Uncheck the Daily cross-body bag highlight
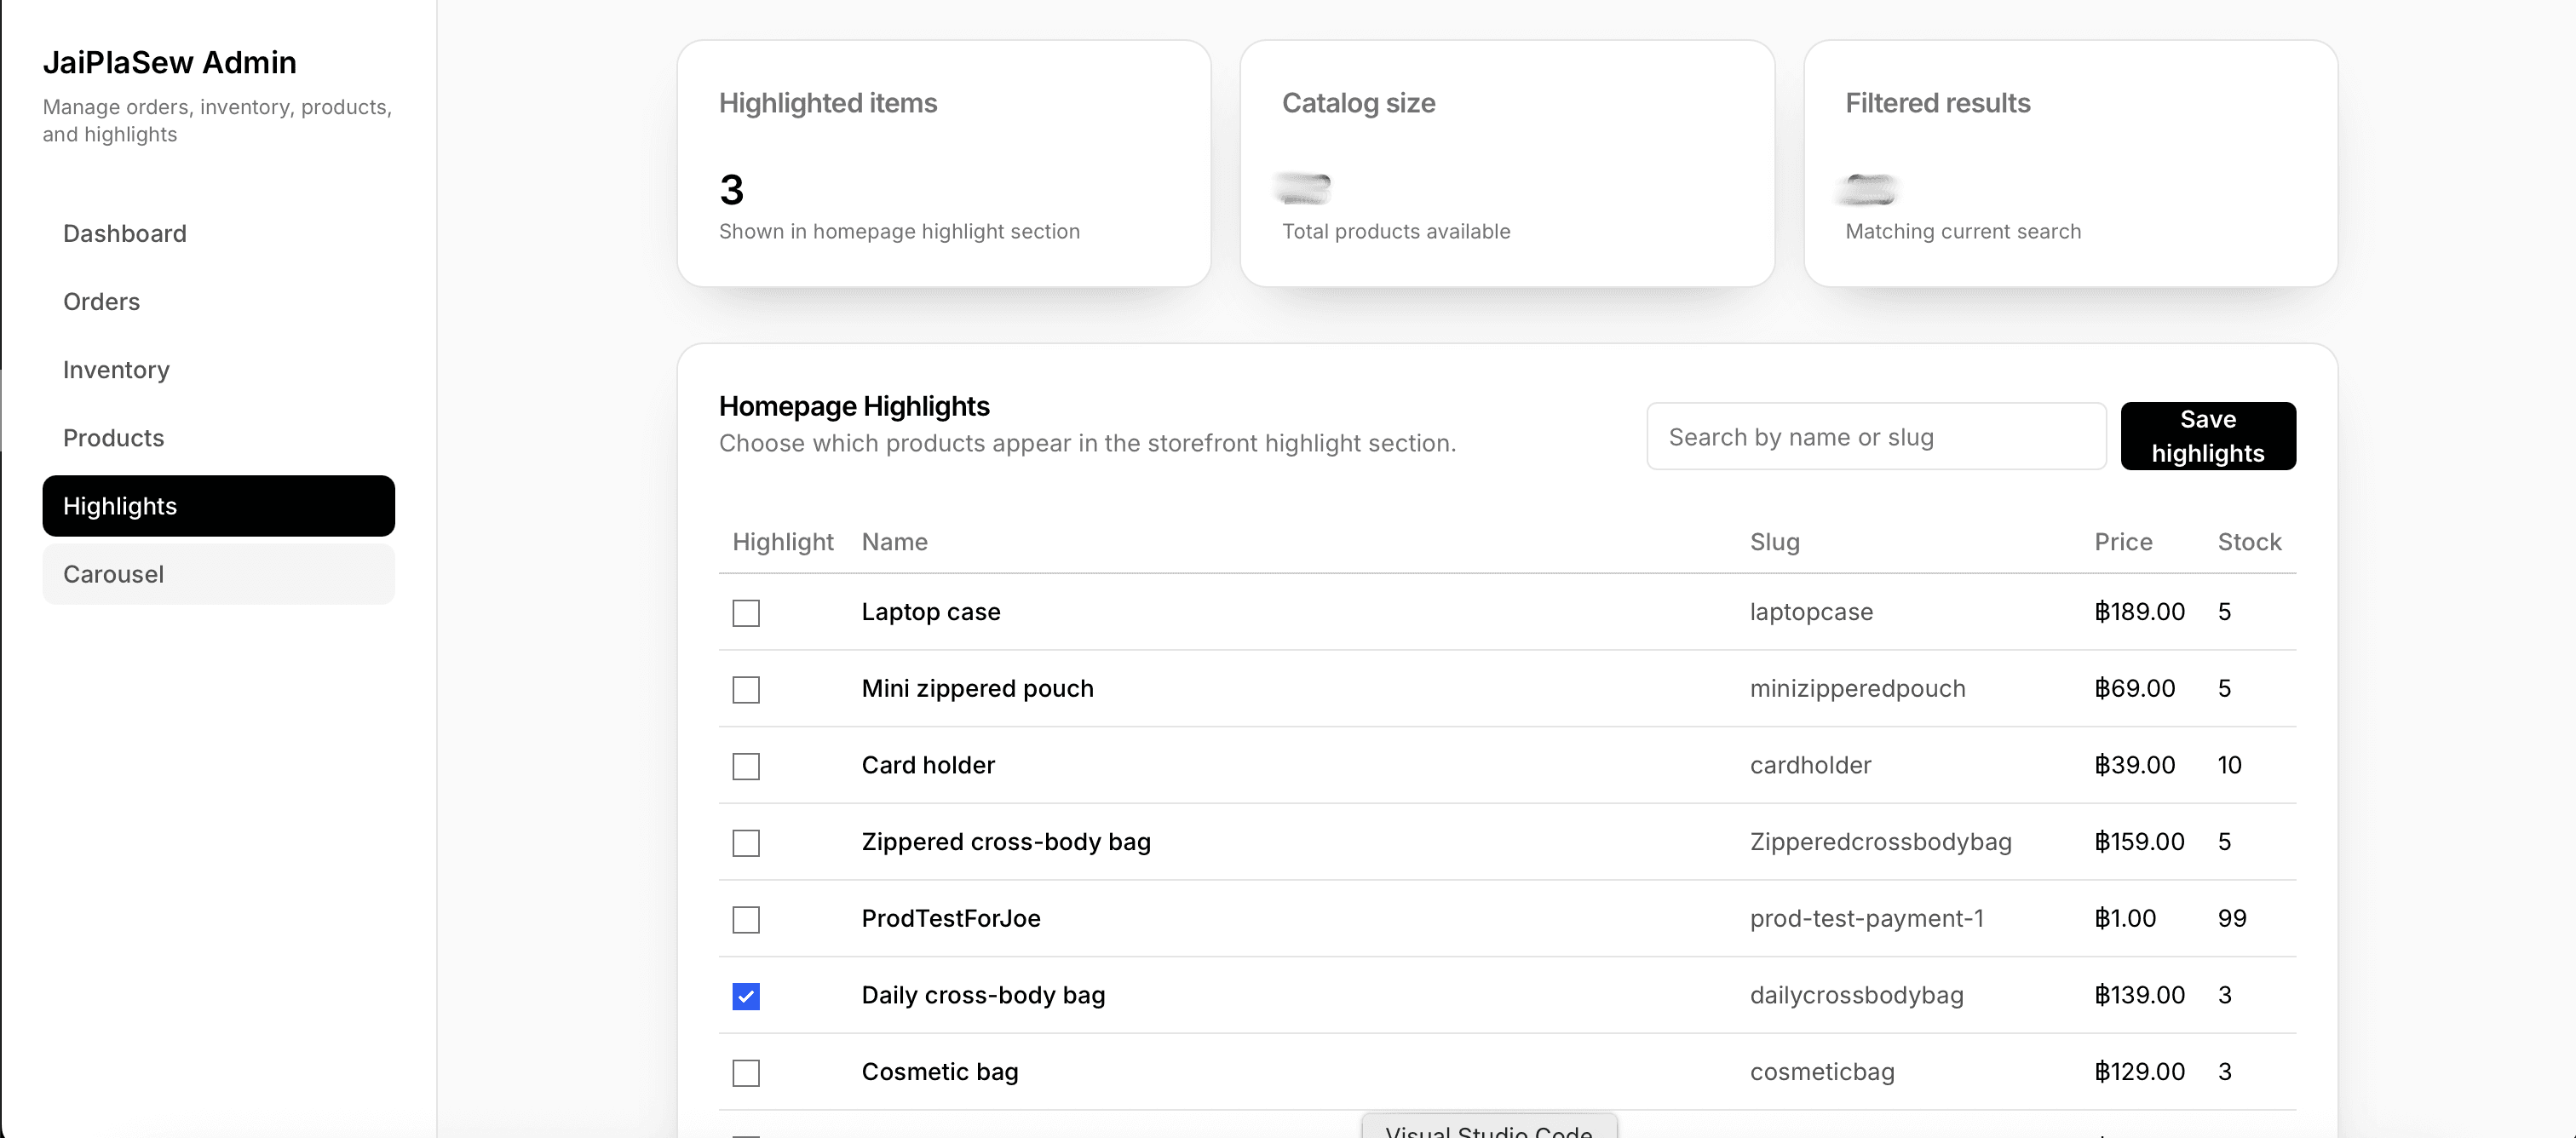The image size is (2576, 1138). (x=746, y=996)
